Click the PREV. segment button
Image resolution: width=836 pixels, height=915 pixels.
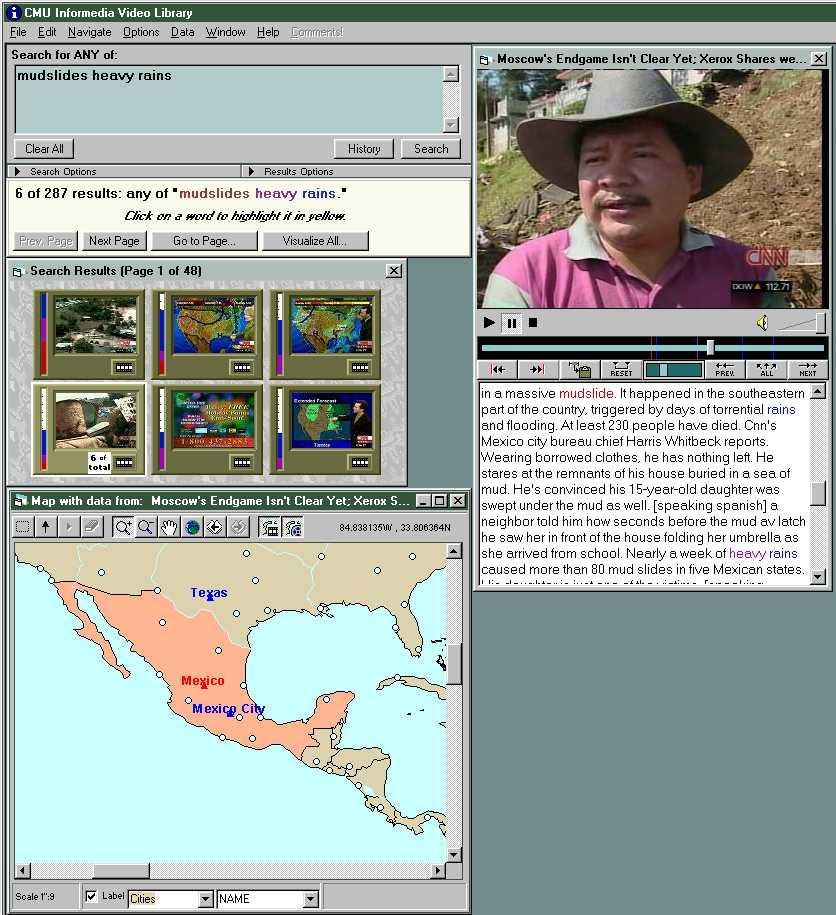725,369
